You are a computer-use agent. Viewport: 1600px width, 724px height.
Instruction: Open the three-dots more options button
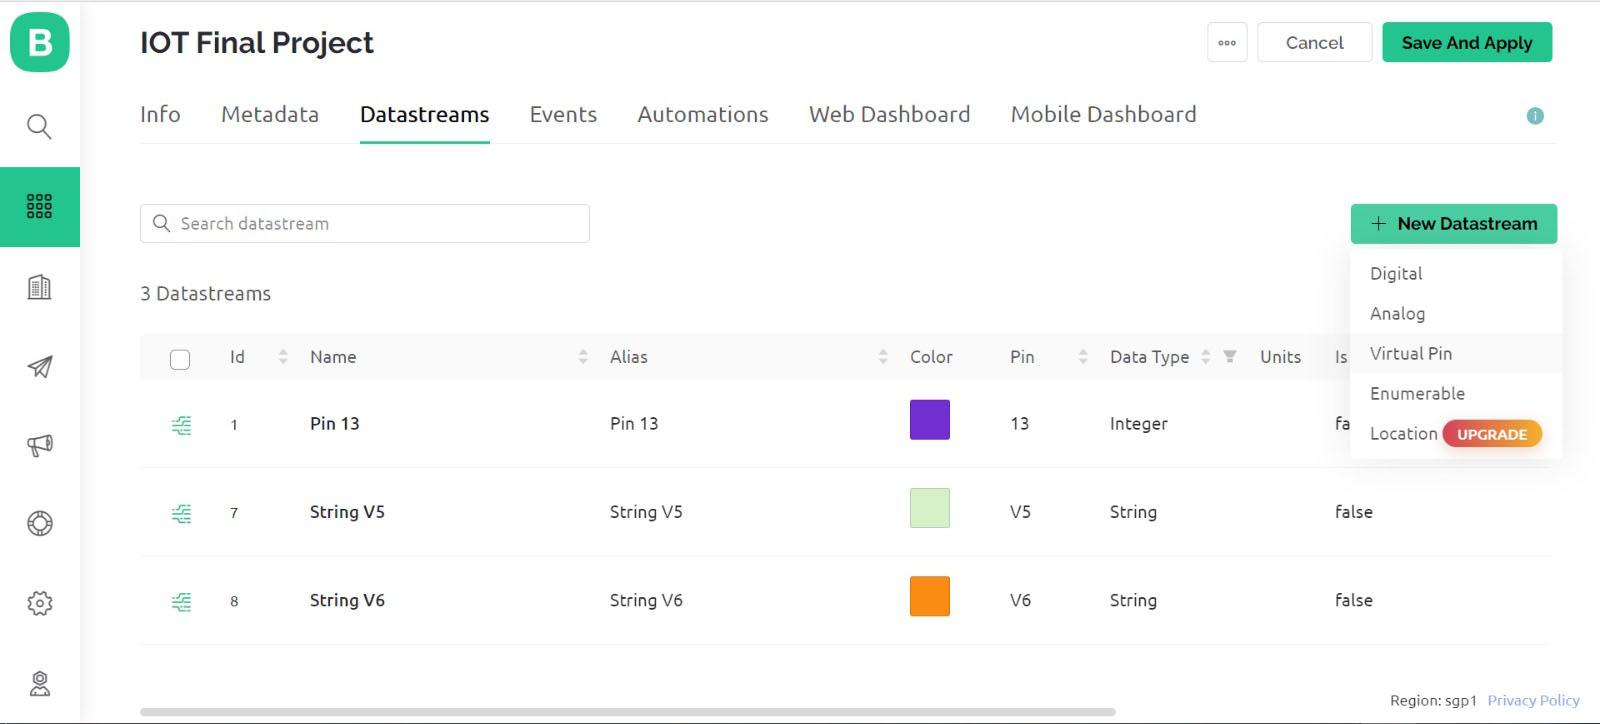pyautogui.click(x=1227, y=43)
